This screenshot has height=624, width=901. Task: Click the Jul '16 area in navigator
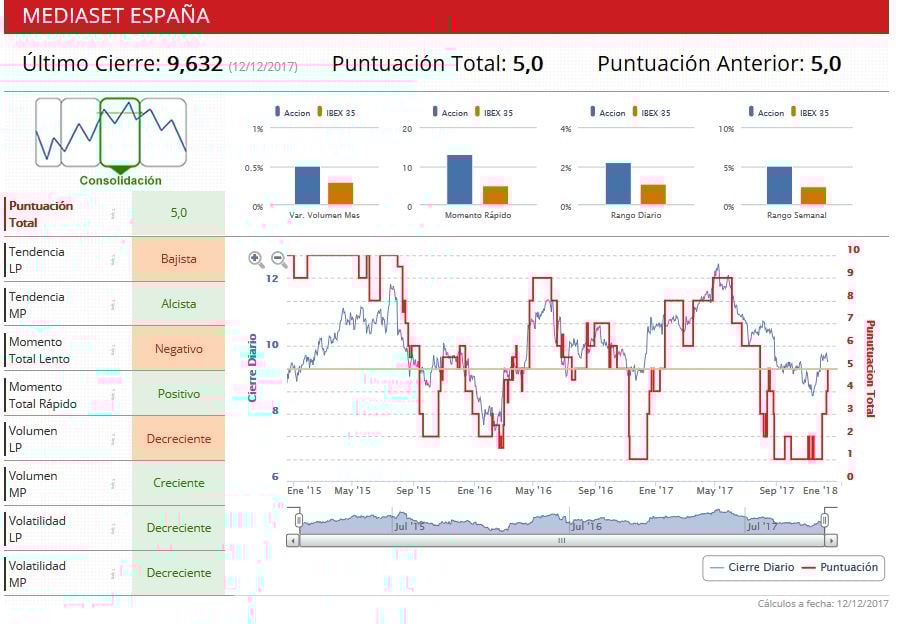click(586, 526)
